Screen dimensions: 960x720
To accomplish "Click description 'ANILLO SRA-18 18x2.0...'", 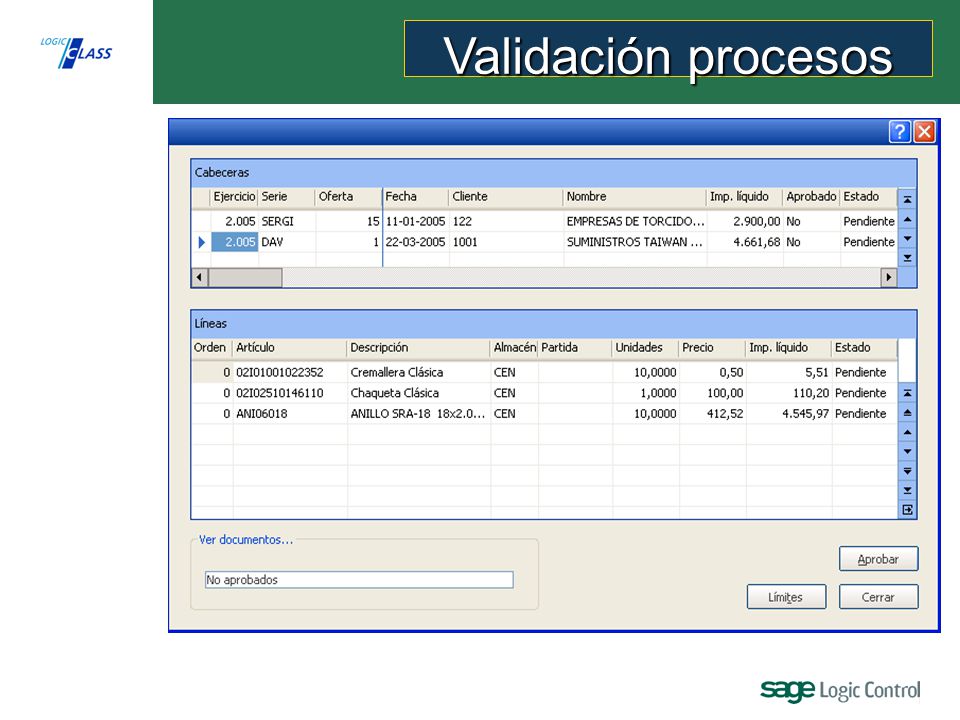I will click(x=419, y=414).
